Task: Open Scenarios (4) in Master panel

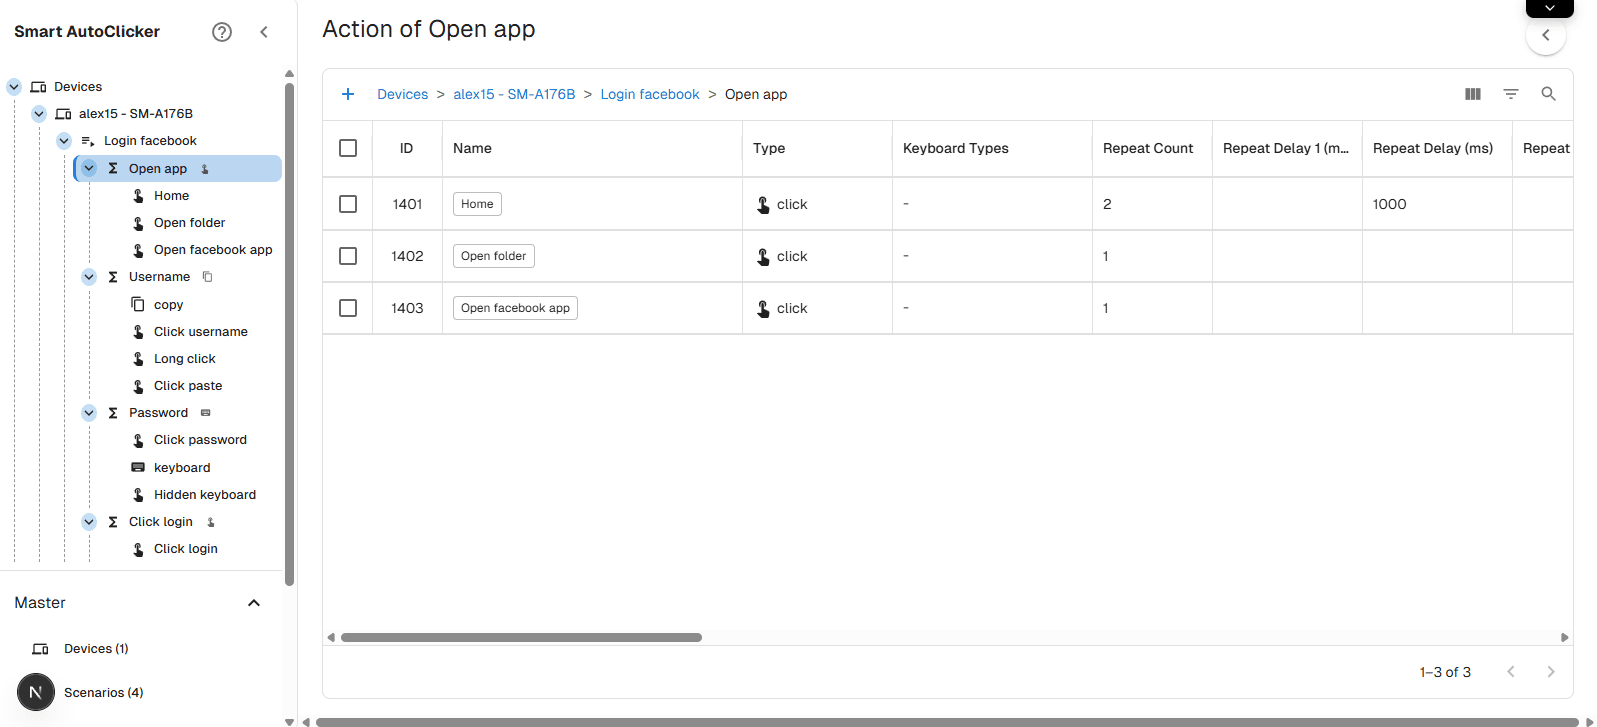Action: pos(103,692)
